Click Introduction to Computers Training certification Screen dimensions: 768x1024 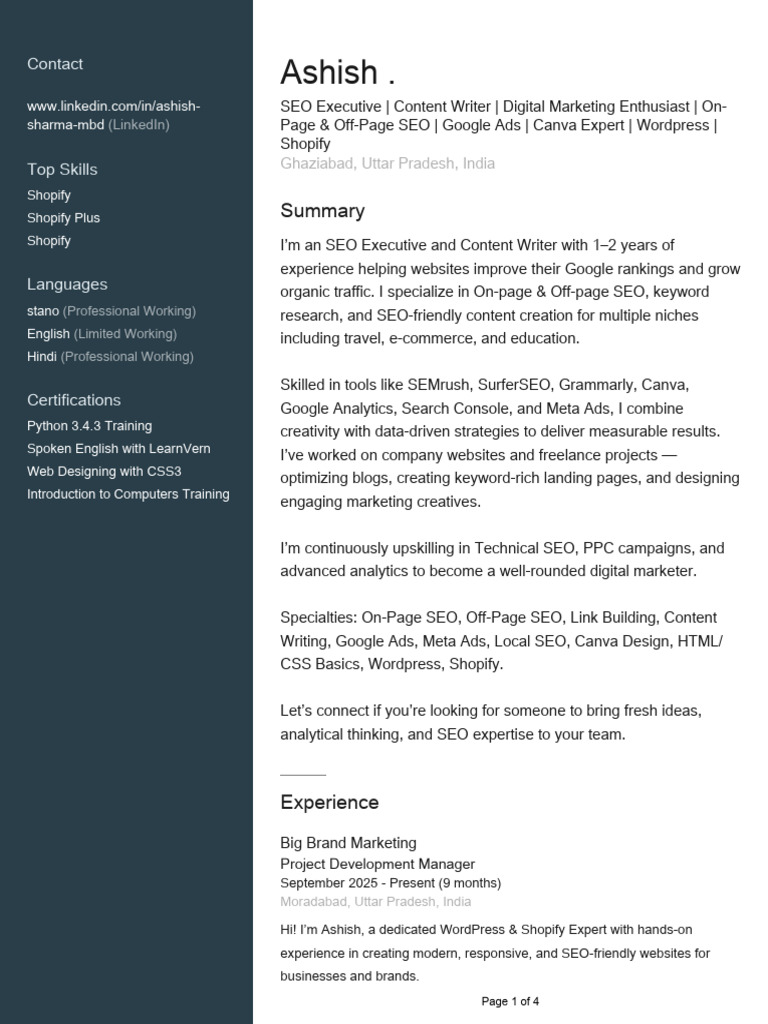click(128, 494)
